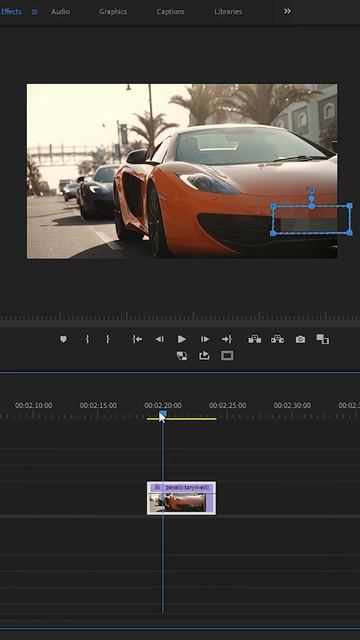Click the Mark Out bracket button
This screenshot has width=360, height=640.
coord(108,339)
